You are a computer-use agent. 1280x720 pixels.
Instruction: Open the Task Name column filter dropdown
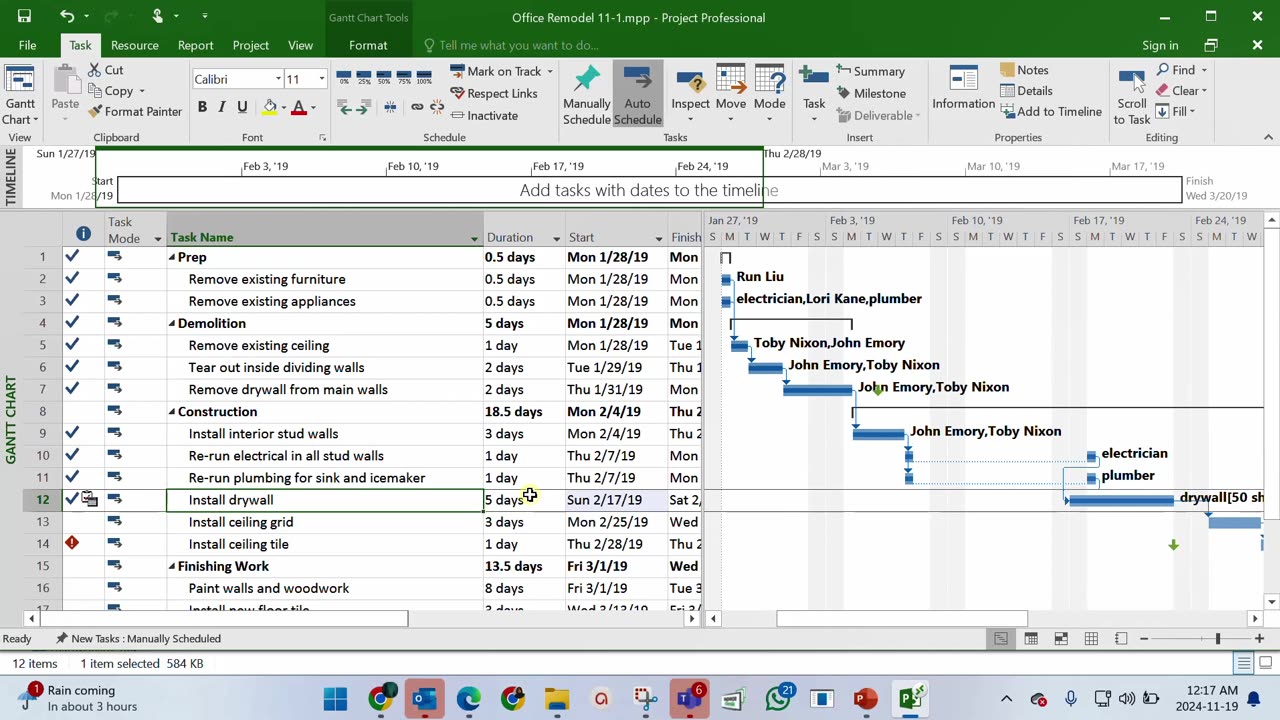click(474, 238)
